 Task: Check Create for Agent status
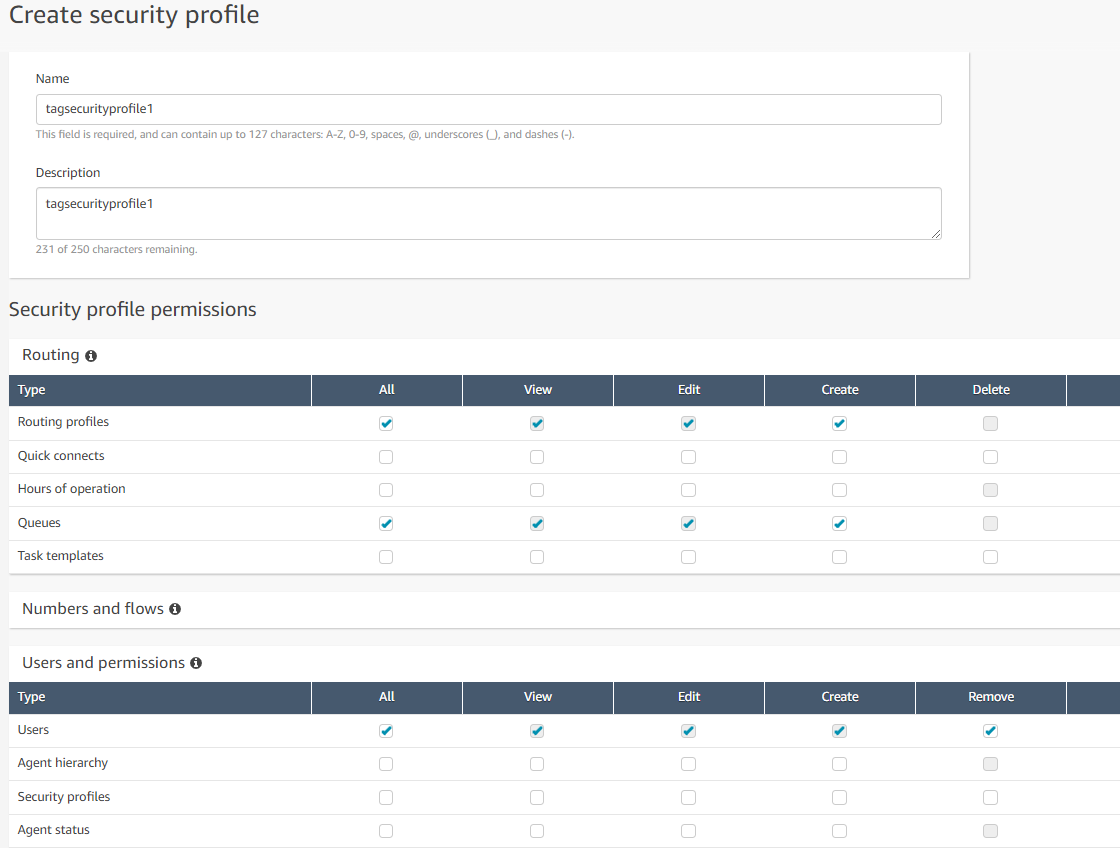(x=839, y=831)
